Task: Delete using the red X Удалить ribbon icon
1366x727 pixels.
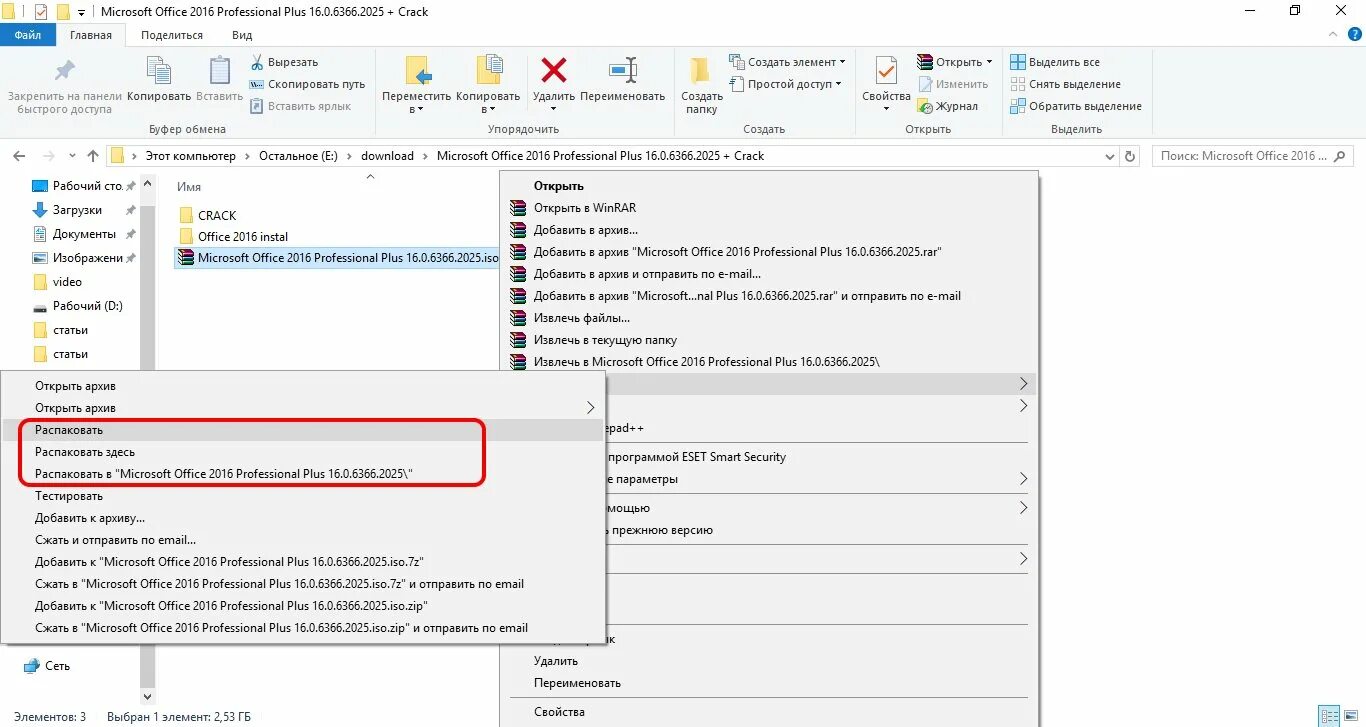Action: 554,70
